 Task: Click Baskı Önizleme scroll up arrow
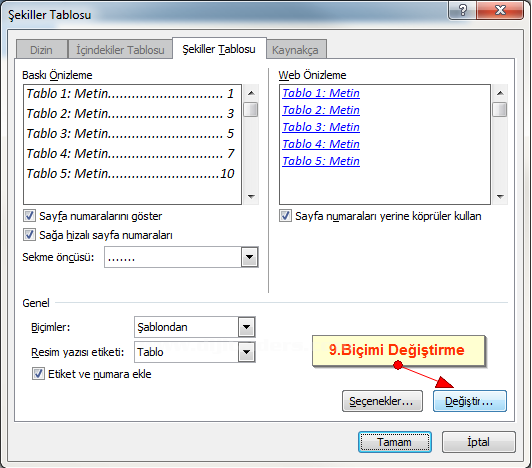251,93
